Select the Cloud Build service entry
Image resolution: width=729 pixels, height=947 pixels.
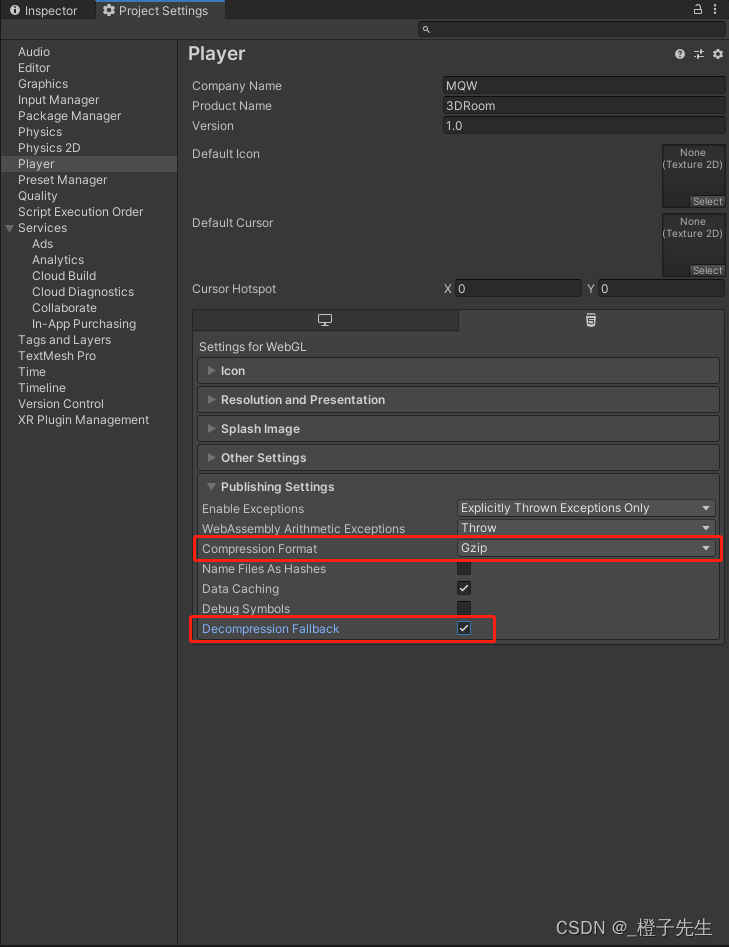[64, 276]
